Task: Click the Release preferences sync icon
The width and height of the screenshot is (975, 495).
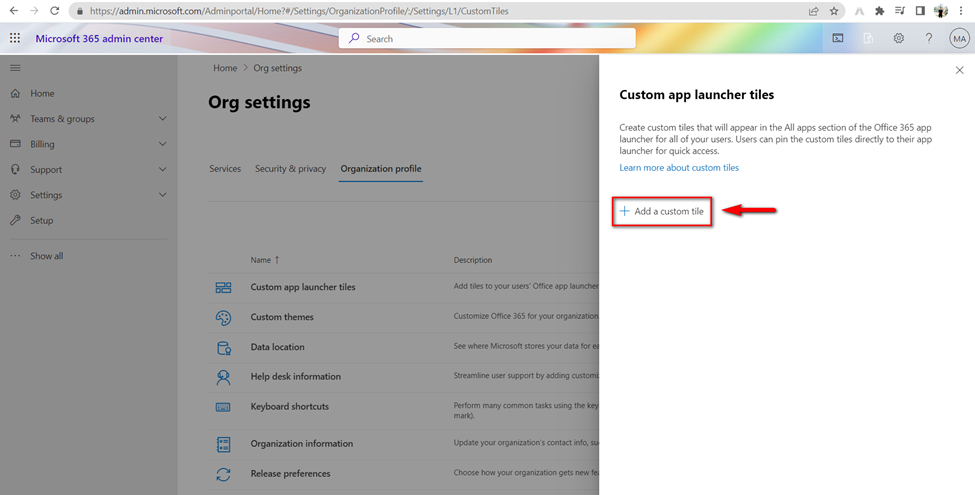Action: (223, 474)
